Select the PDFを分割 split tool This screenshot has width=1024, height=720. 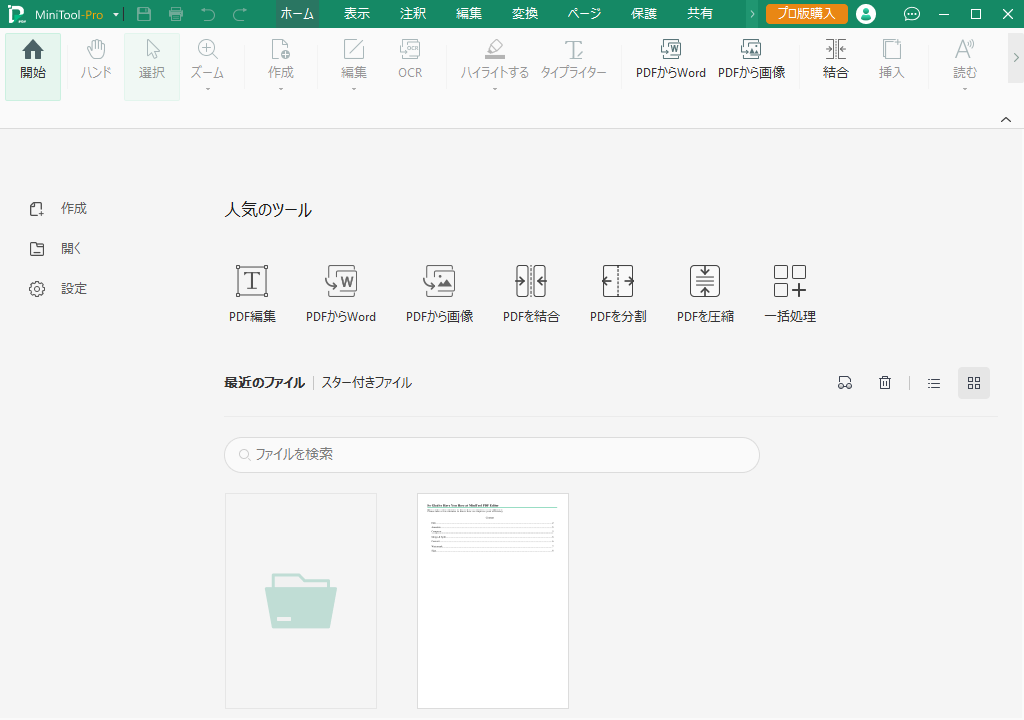click(618, 282)
